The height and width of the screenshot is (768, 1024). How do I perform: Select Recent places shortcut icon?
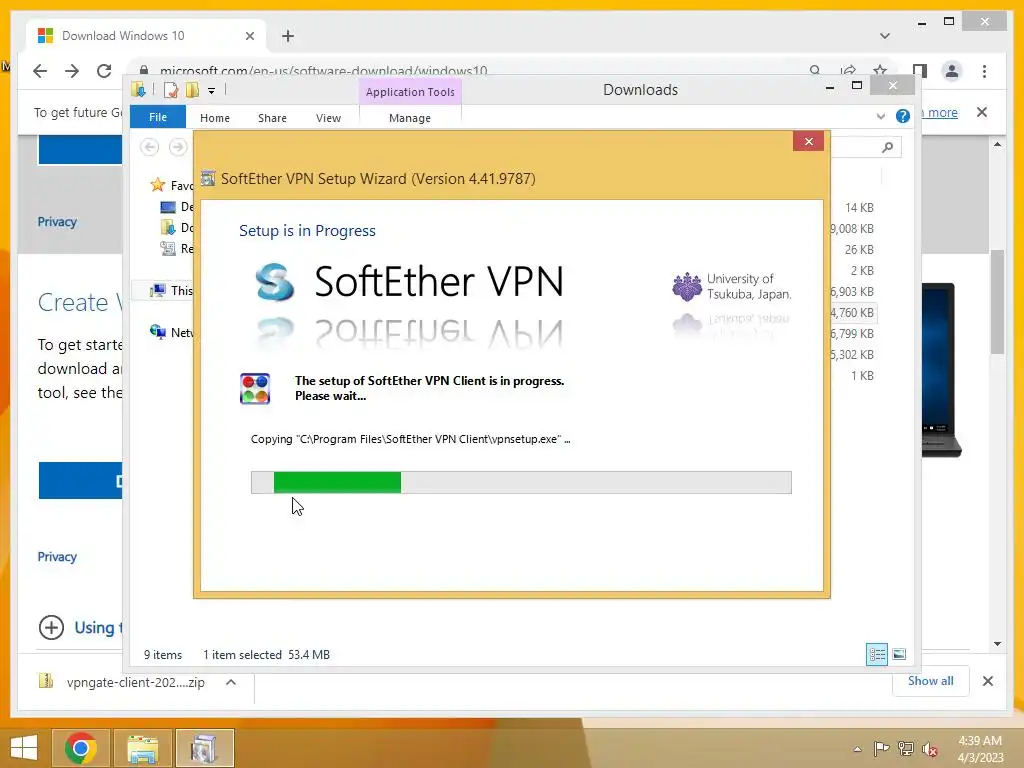168,249
